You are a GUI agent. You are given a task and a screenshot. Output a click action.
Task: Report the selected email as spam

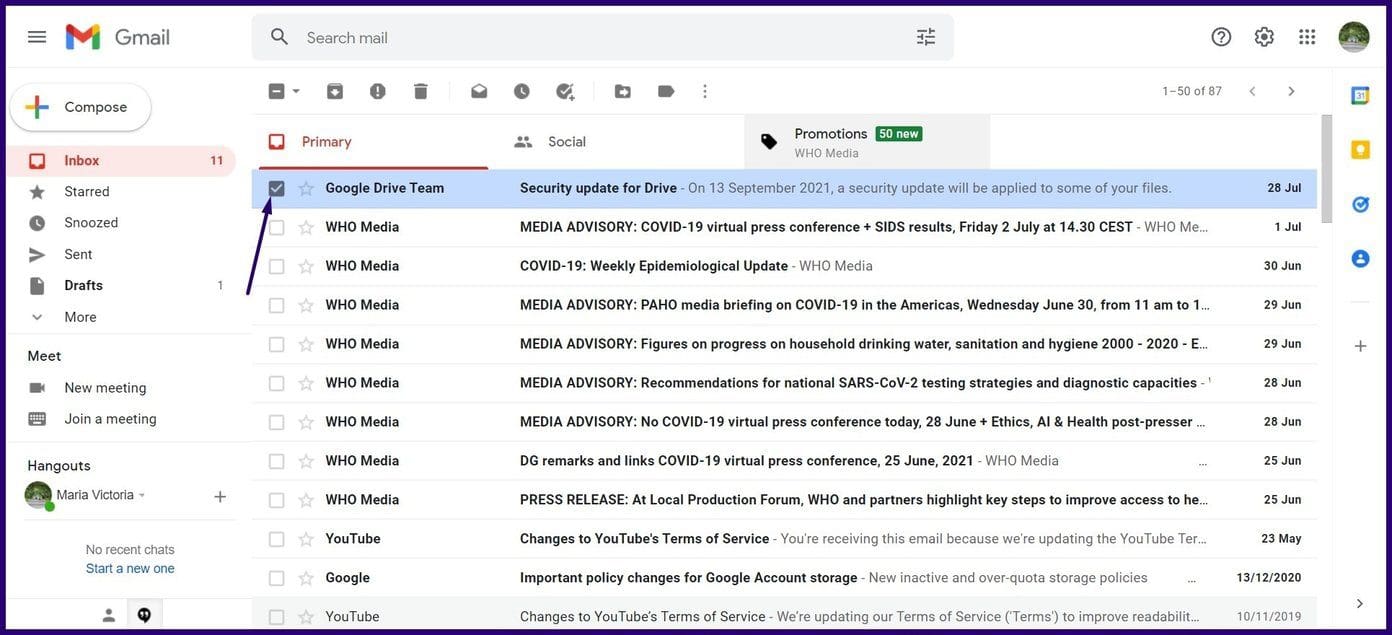[377, 91]
